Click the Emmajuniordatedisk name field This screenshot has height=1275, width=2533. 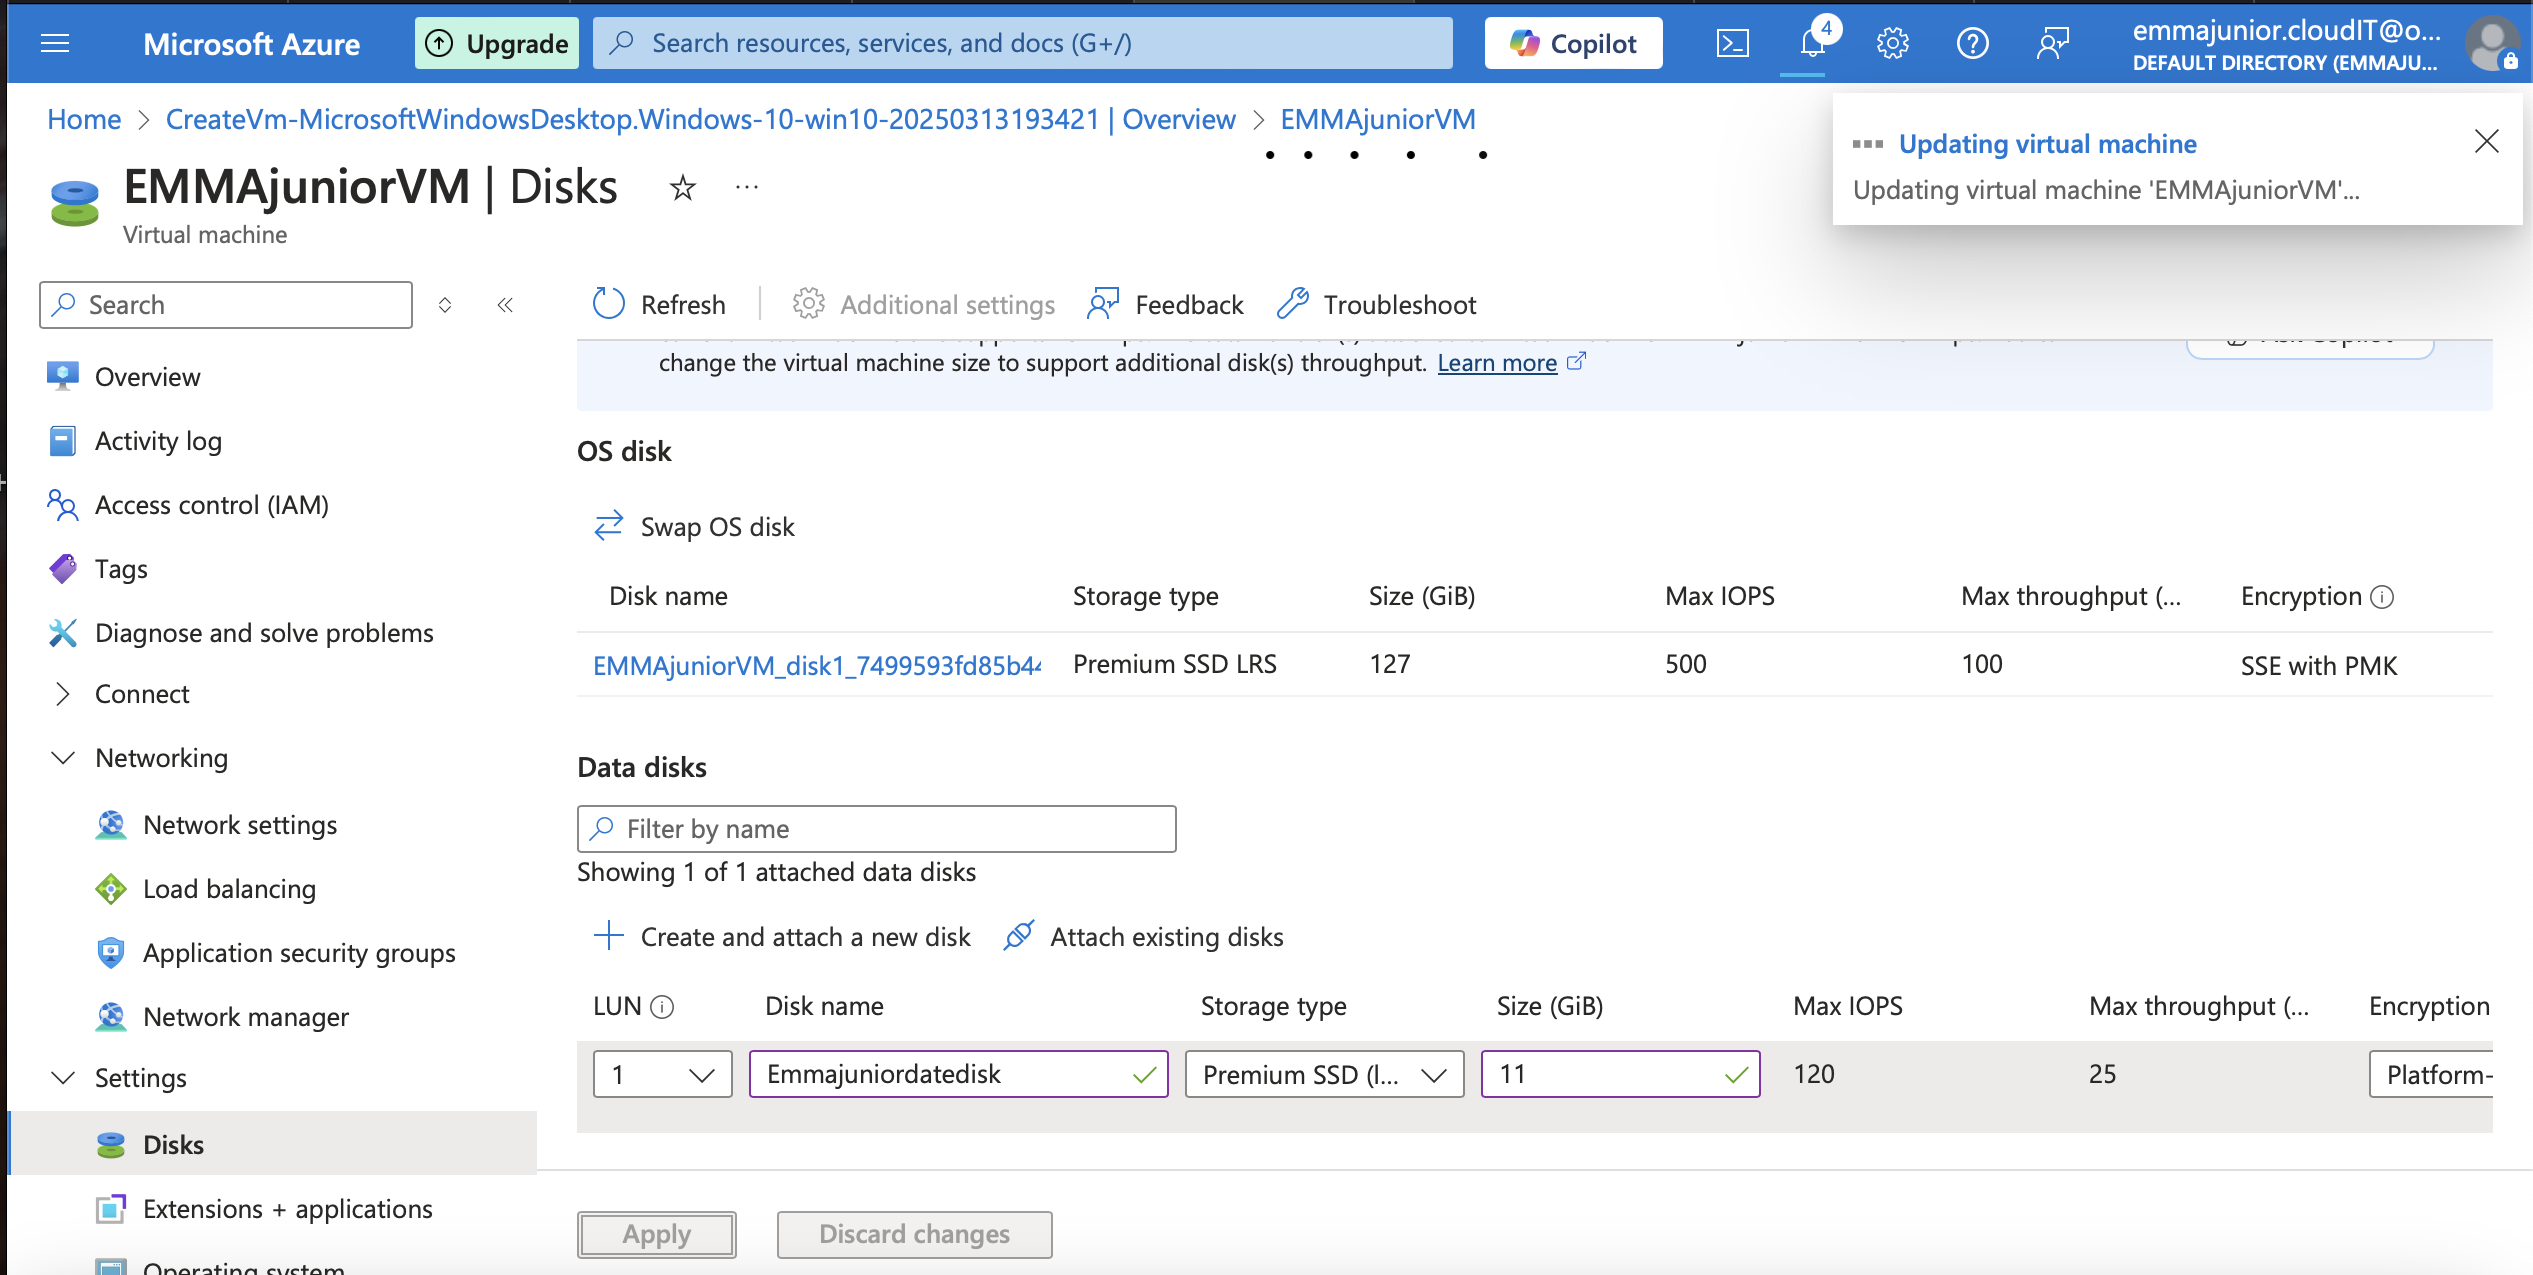tap(958, 1074)
